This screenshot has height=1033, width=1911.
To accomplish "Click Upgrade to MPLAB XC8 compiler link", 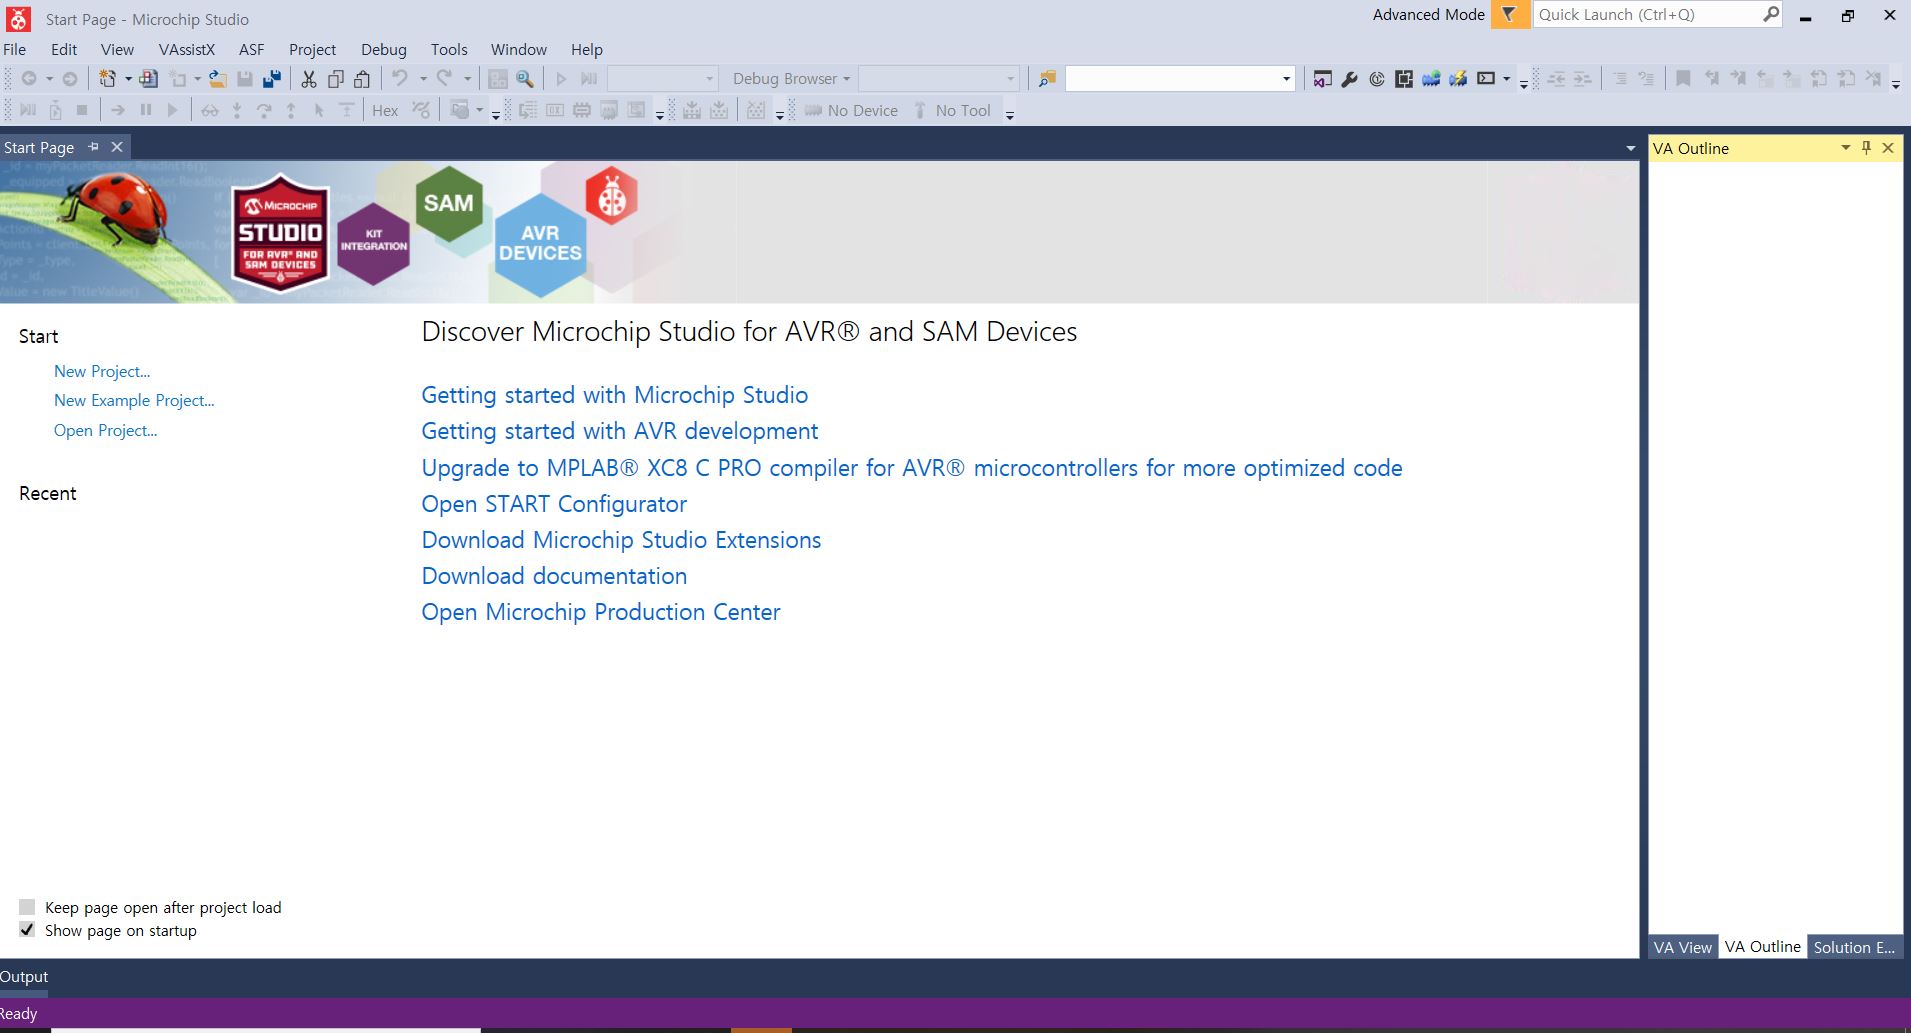I will coord(911,468).
